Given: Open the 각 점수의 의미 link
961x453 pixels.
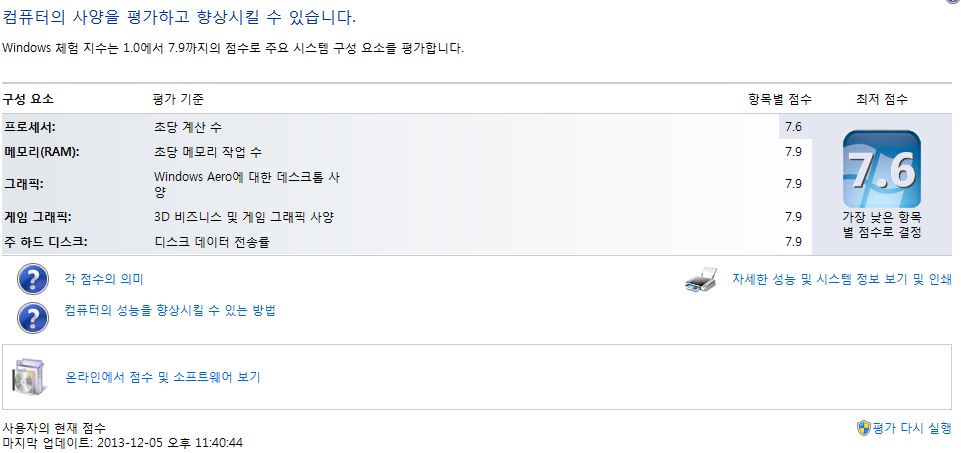Looking at the screenshot, I should [x=104, y=280].
